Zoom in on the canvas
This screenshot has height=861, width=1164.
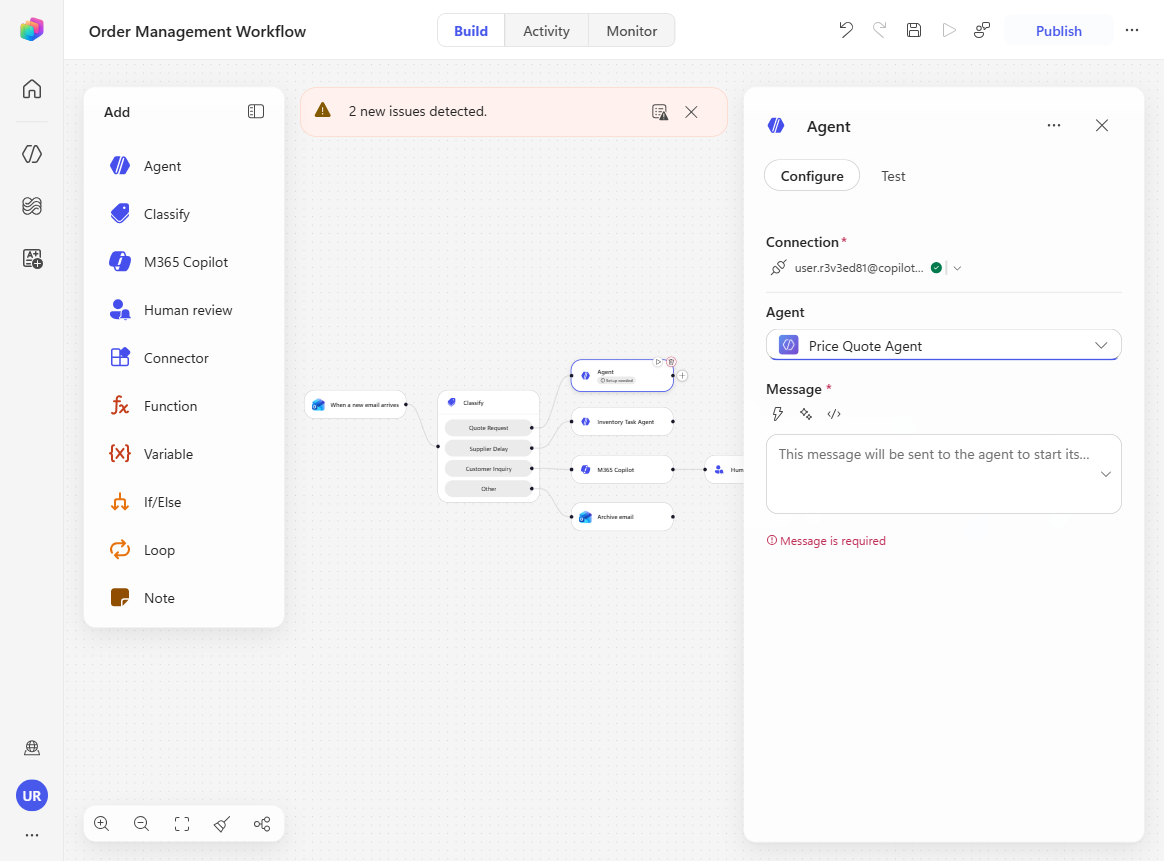click(x=102, y=824)
